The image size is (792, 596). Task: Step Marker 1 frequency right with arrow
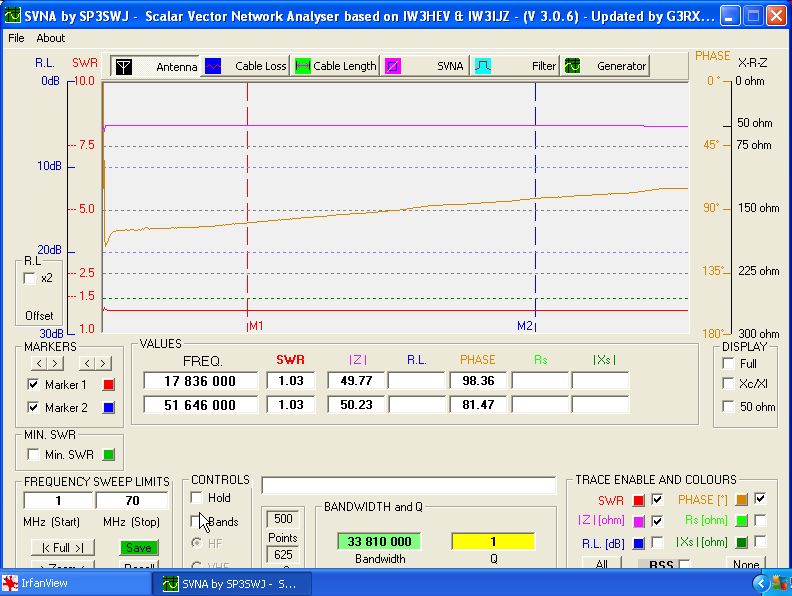pos(56,363)
